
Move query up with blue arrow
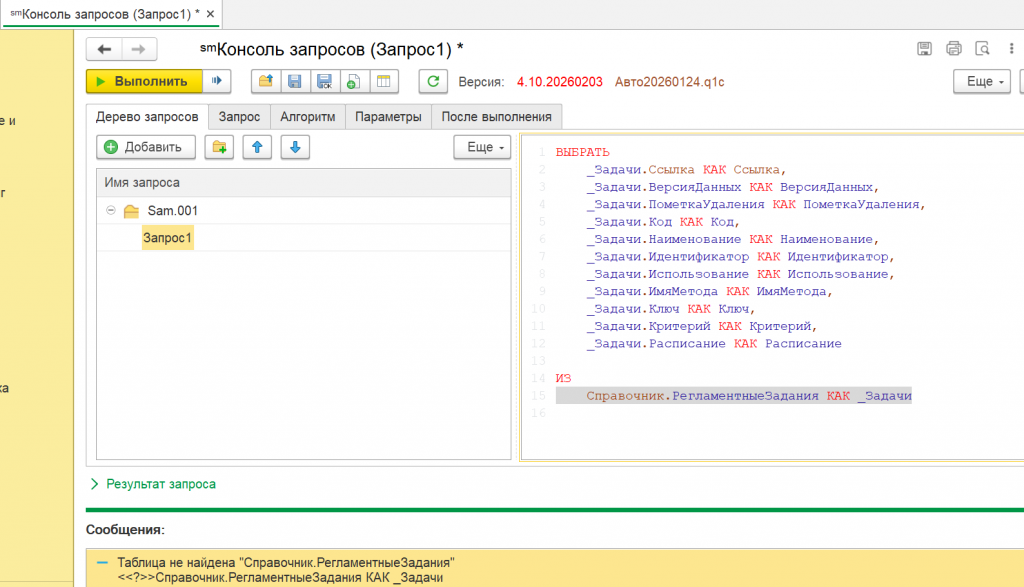(x=257, y=147)
